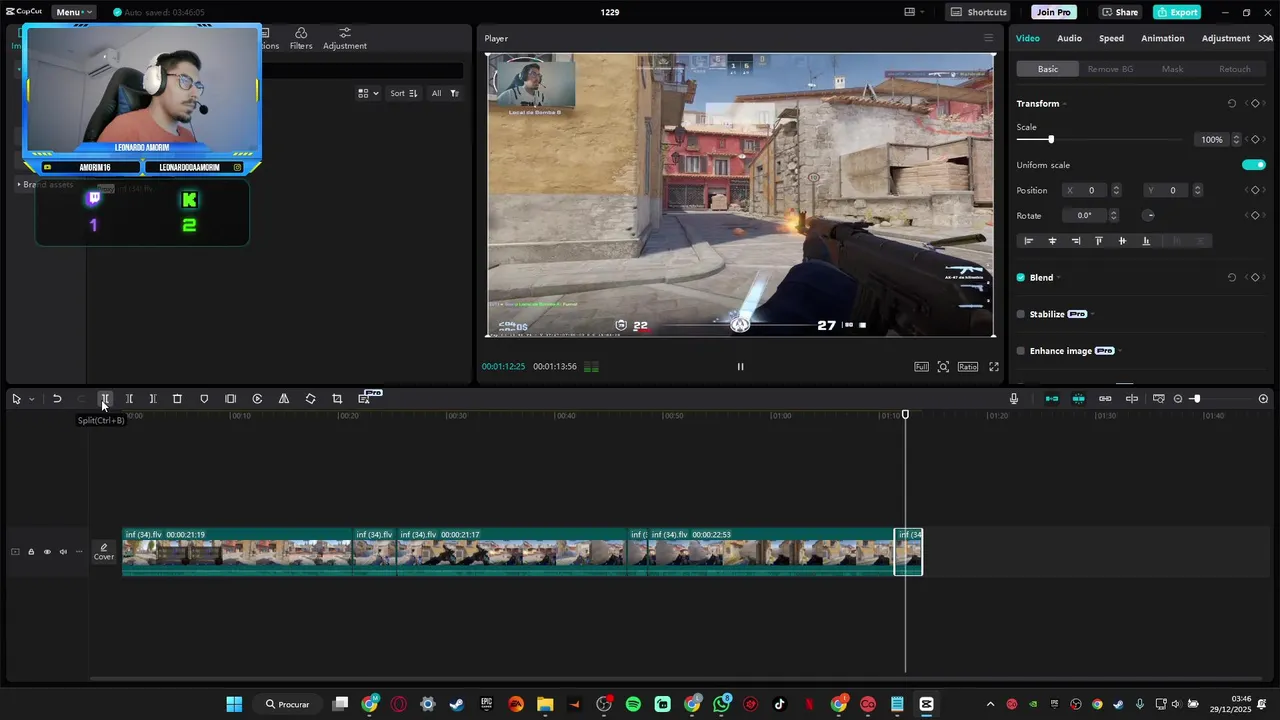This screenshot has width=1280, height=720.
Task: Select the Remove BG sub-tab
Action: pyautogui.click(x=1110, y=69)
